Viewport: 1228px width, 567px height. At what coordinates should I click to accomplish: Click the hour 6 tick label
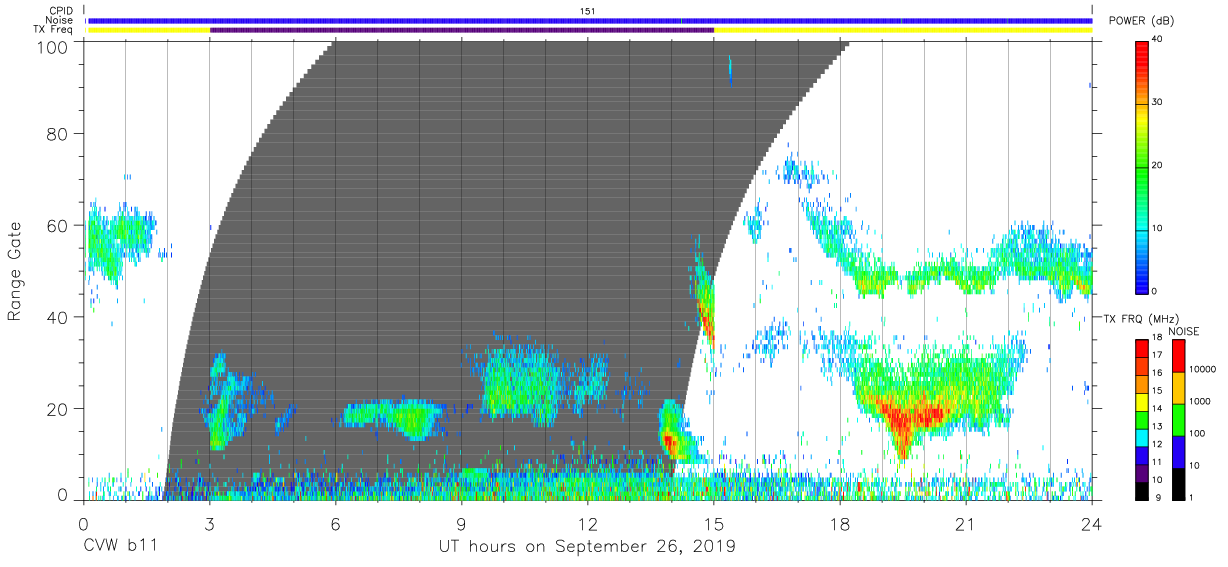336,524
